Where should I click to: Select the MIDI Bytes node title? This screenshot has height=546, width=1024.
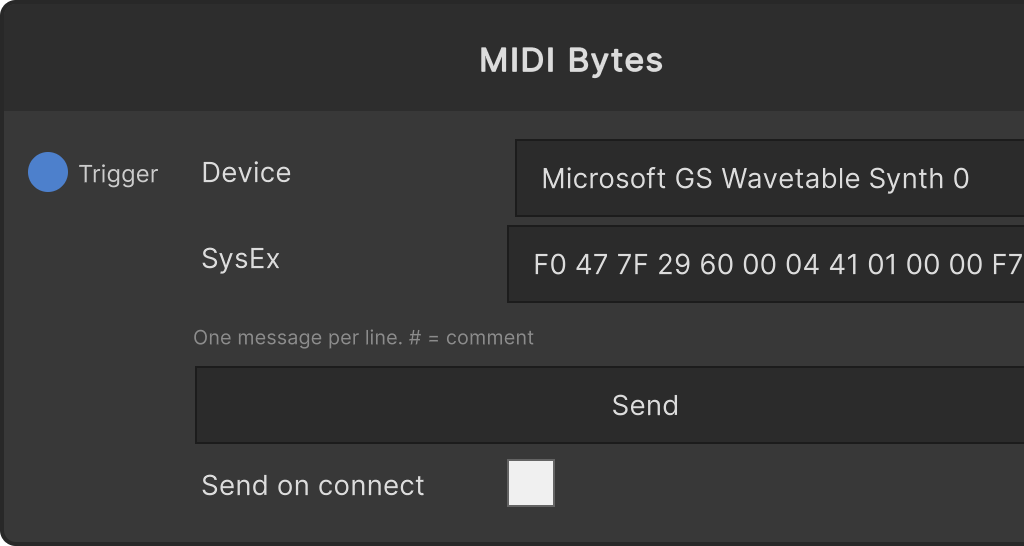tap(571, 60)
